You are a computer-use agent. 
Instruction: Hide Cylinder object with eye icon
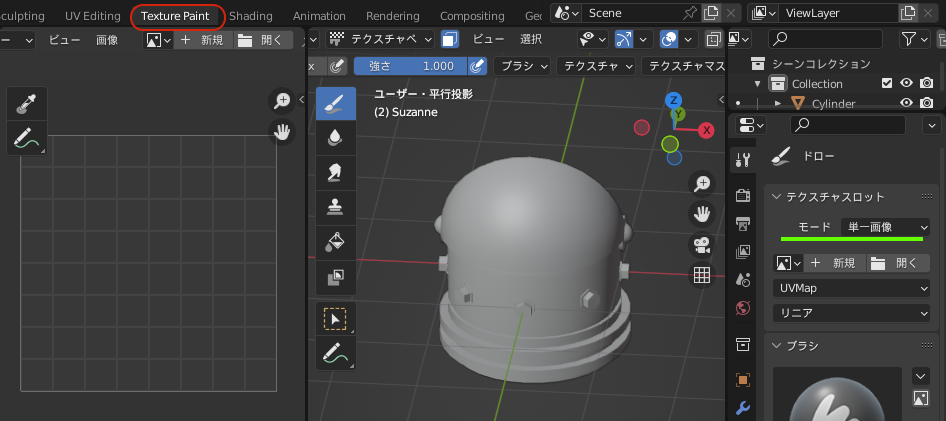[907, 103]
